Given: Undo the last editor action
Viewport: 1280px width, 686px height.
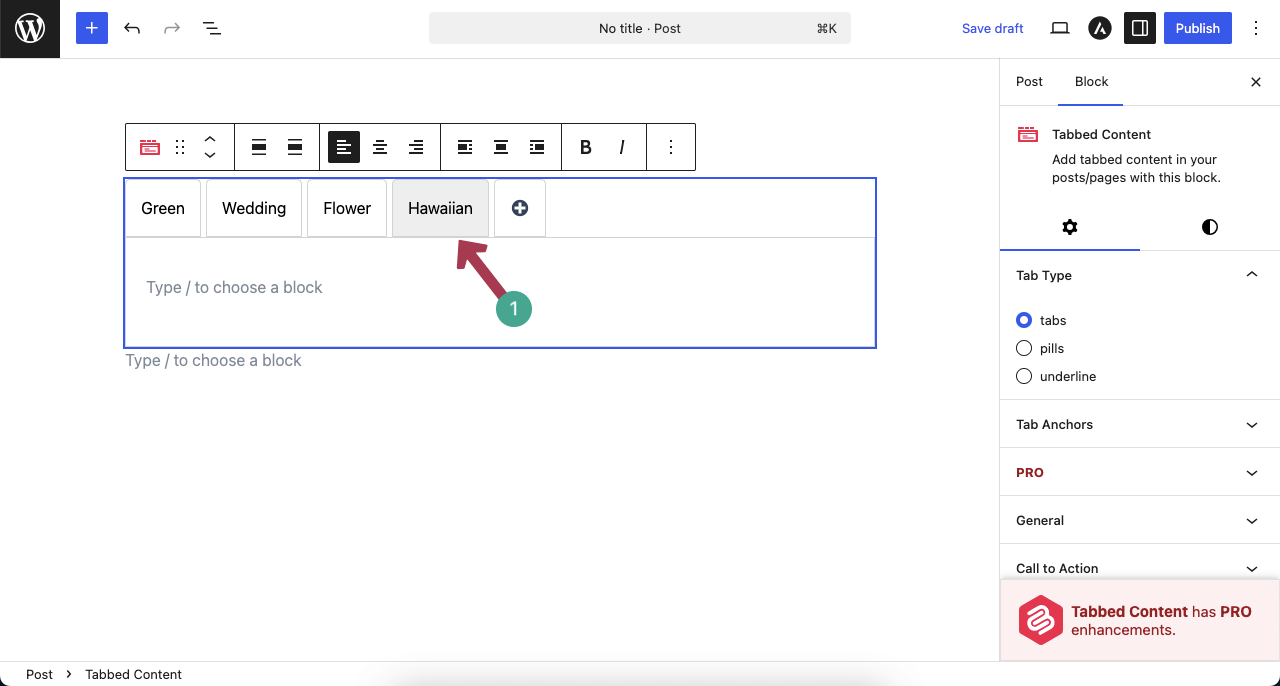Looking at the screenshot, I should coord(132,28).
